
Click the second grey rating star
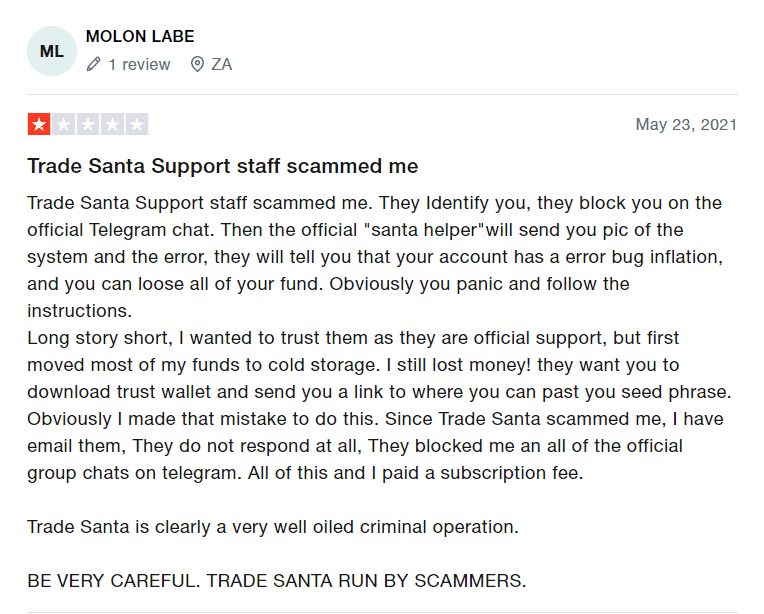63,125
